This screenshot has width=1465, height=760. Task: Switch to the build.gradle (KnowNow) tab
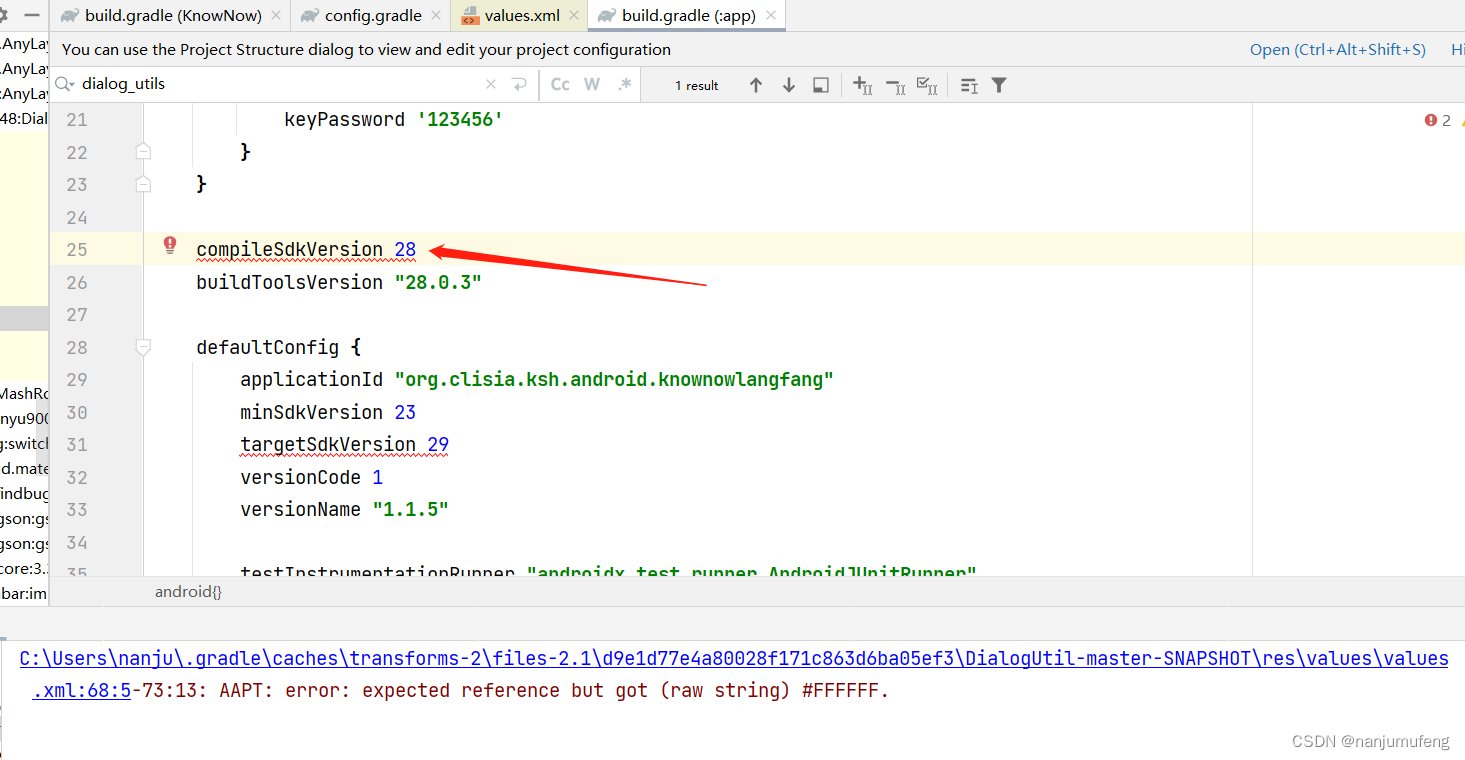tap(173, 15)
